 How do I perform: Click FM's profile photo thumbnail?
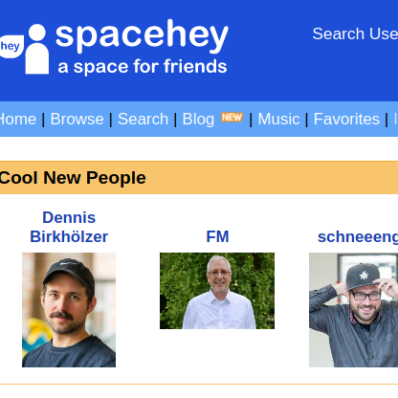(217, 291)
